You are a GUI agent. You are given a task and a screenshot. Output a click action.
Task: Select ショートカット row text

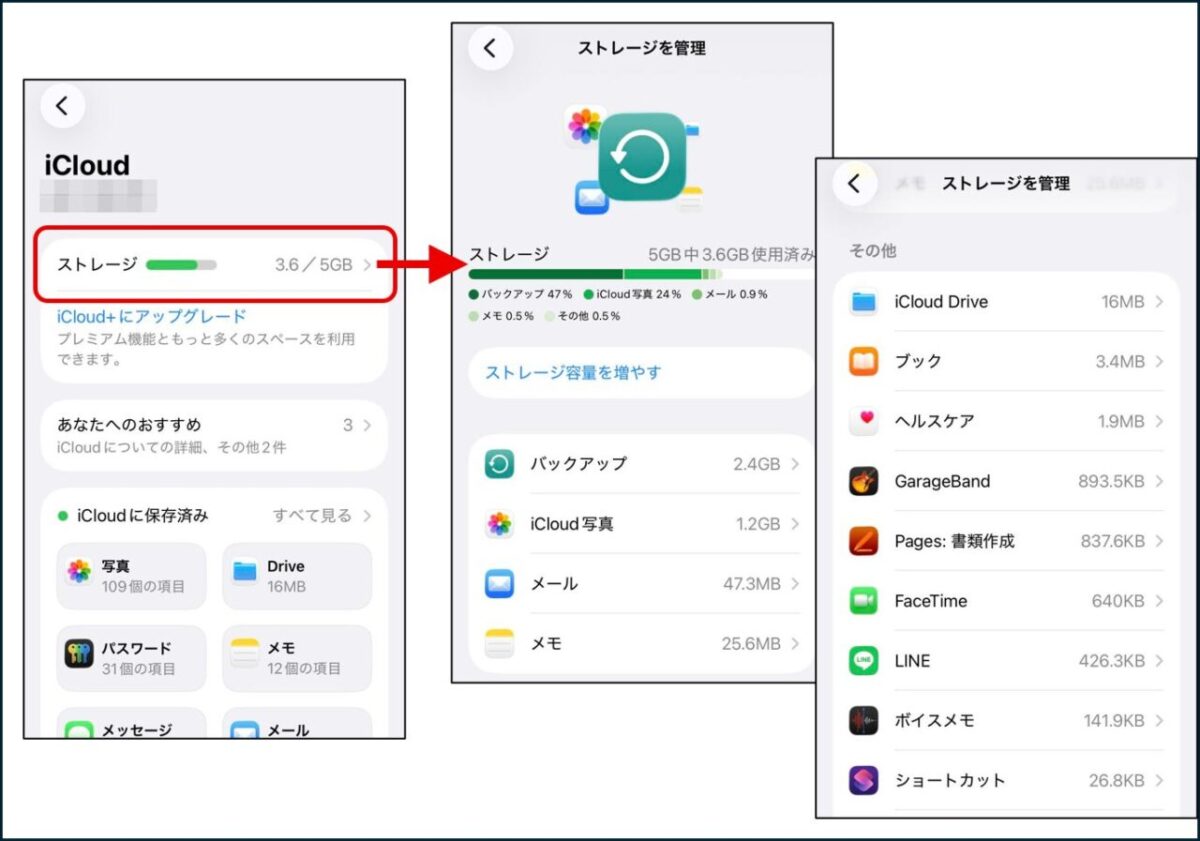[x=950, y=780]
